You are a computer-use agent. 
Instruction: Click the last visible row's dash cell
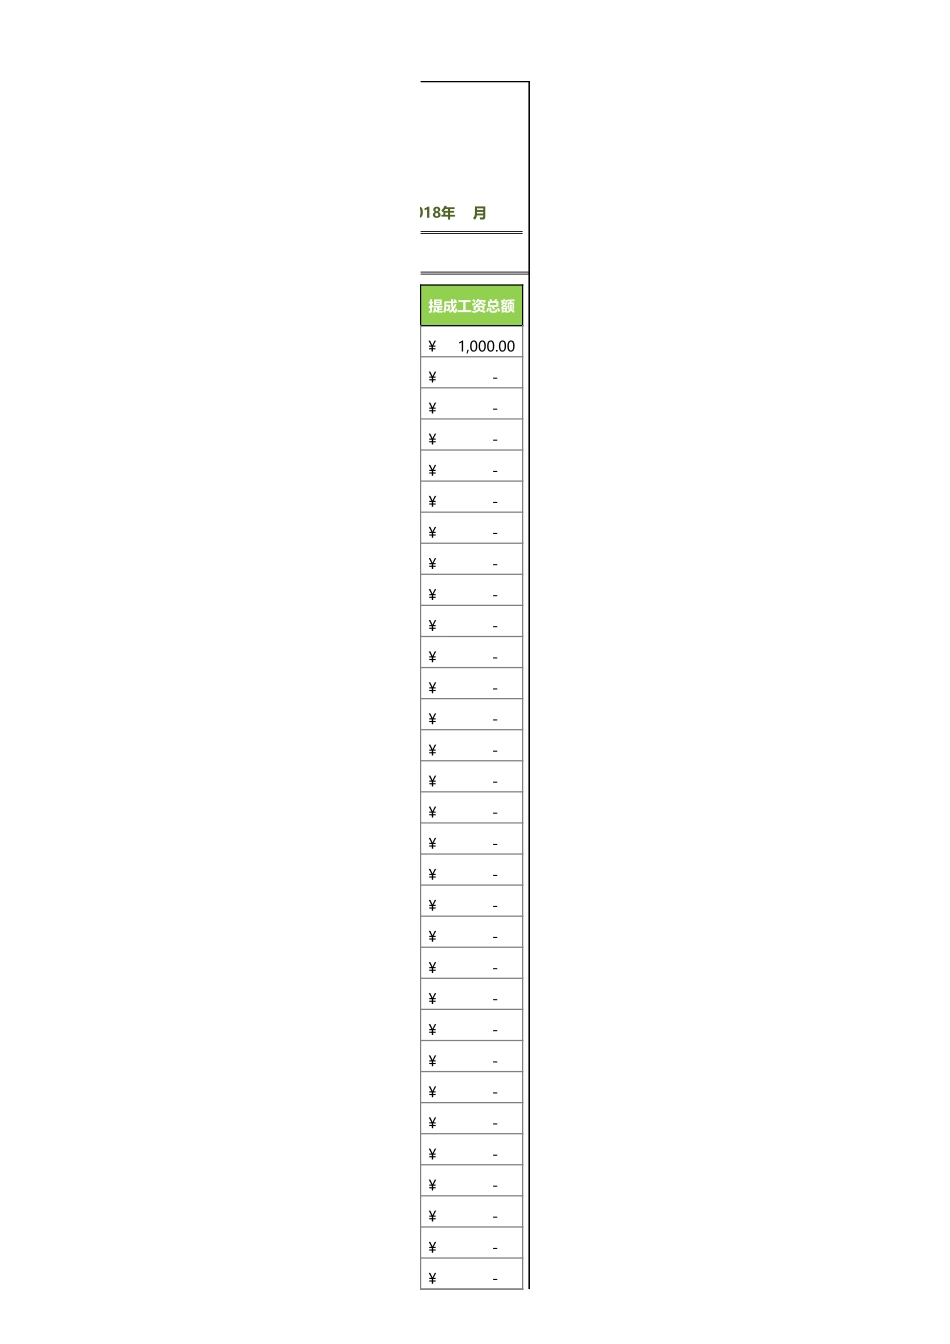tap(494, 1279)
